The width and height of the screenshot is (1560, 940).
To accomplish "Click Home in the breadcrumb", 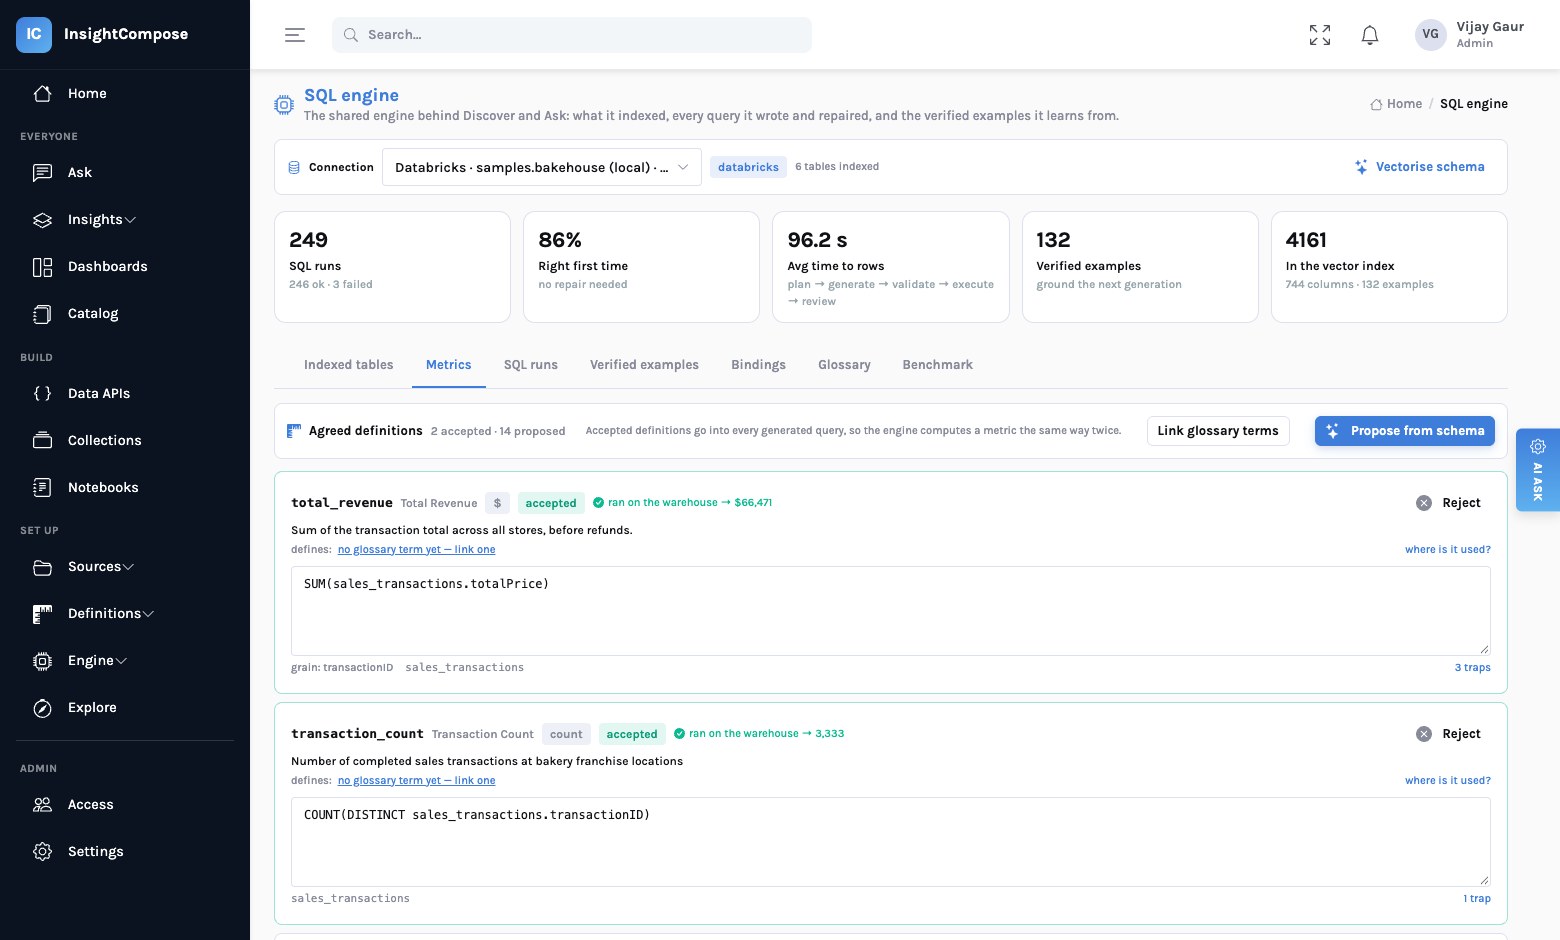I will [x=1404, y=104].
